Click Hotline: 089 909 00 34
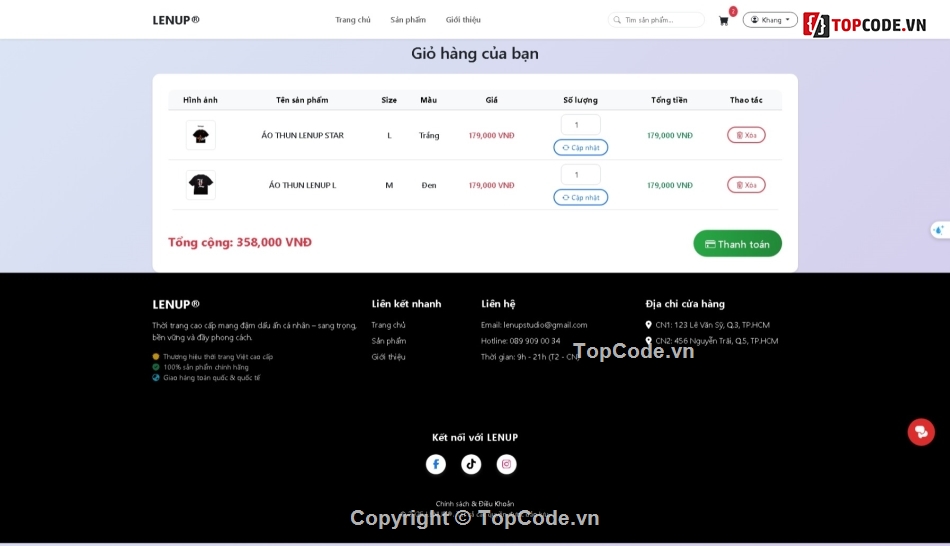950x546 pixels. coord(520,341)
